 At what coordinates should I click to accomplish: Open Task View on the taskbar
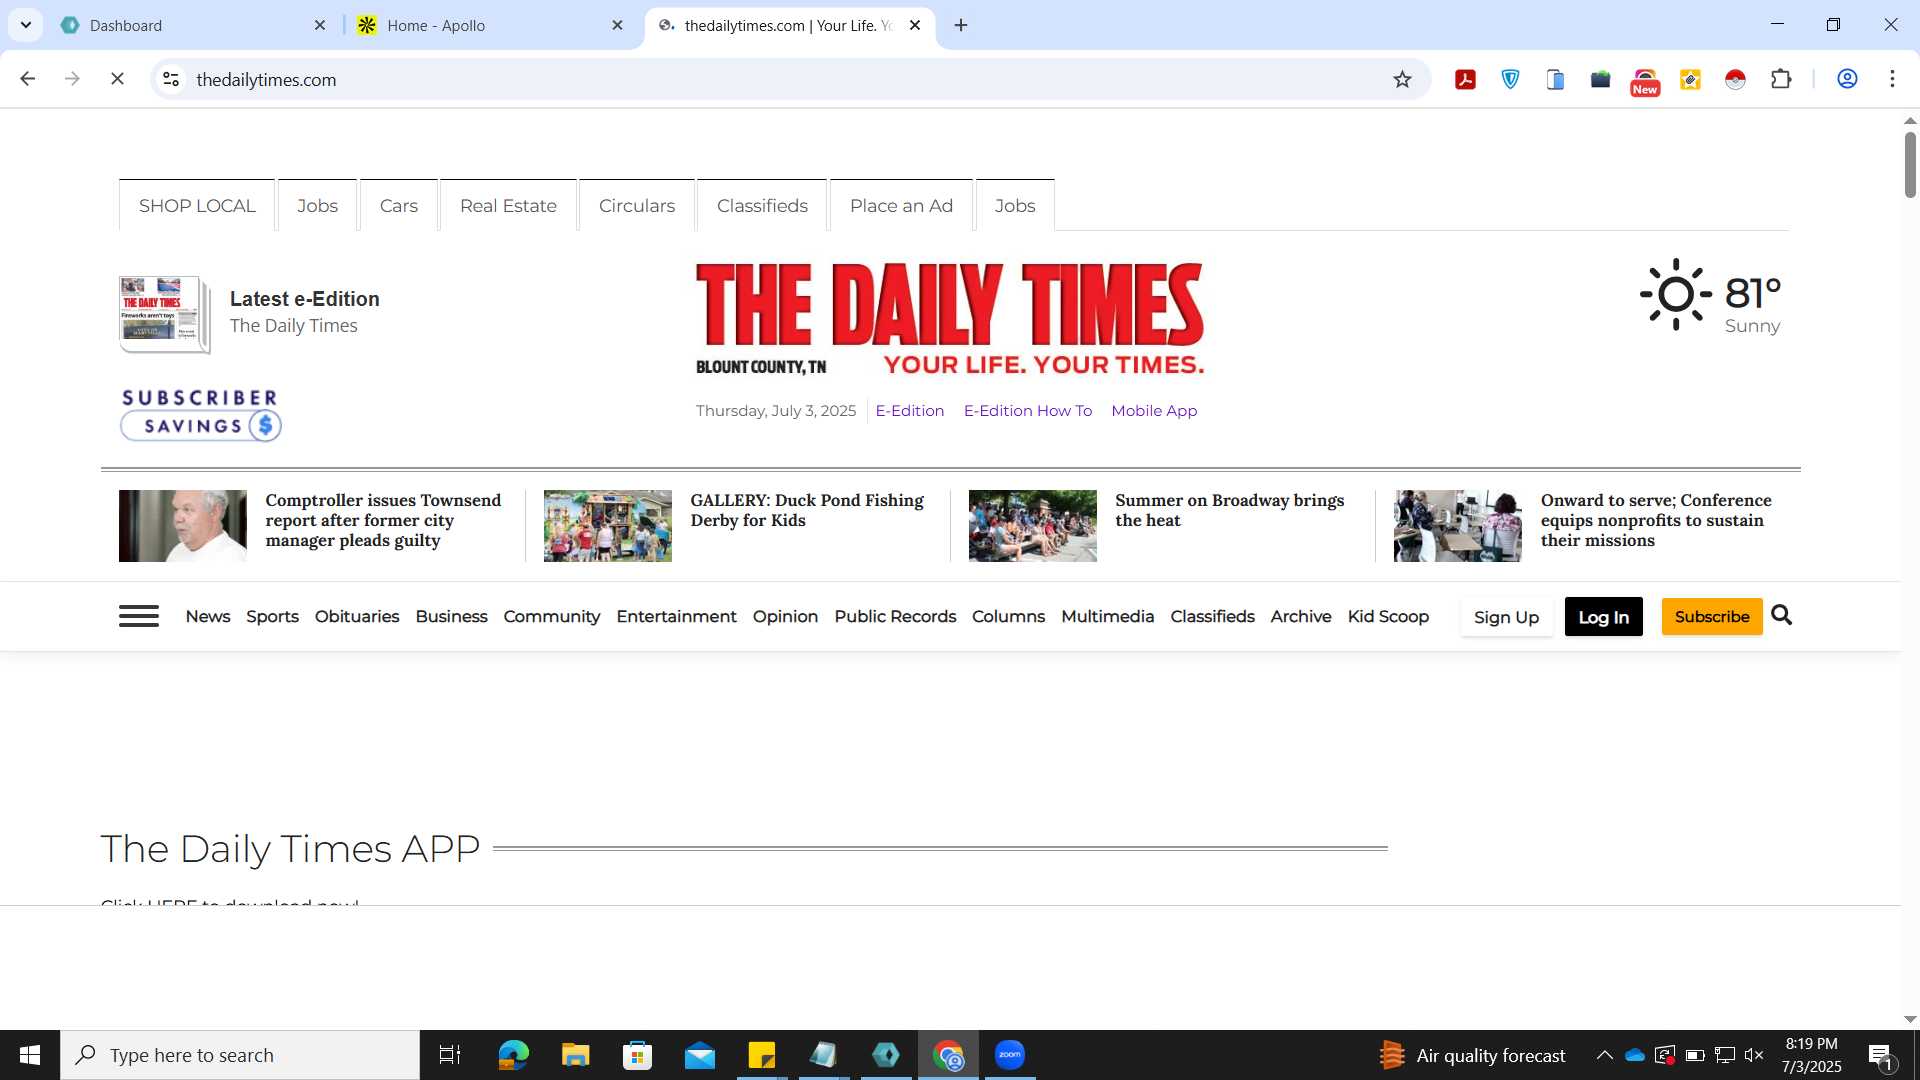(x=450, y=1055)
